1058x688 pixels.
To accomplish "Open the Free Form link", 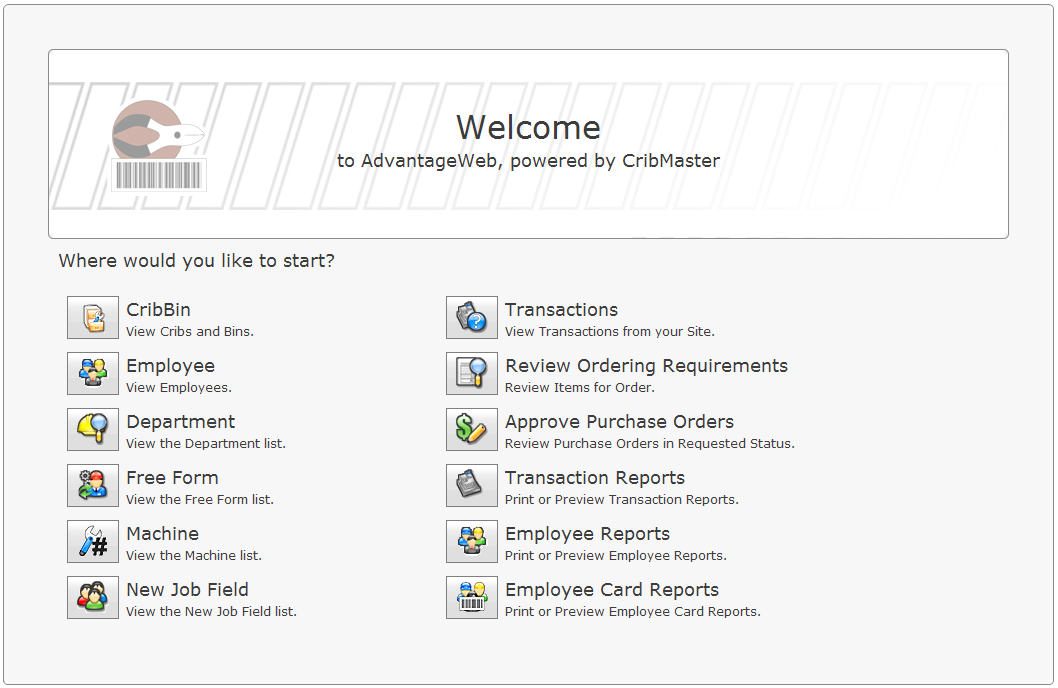I will coord(172,478).
